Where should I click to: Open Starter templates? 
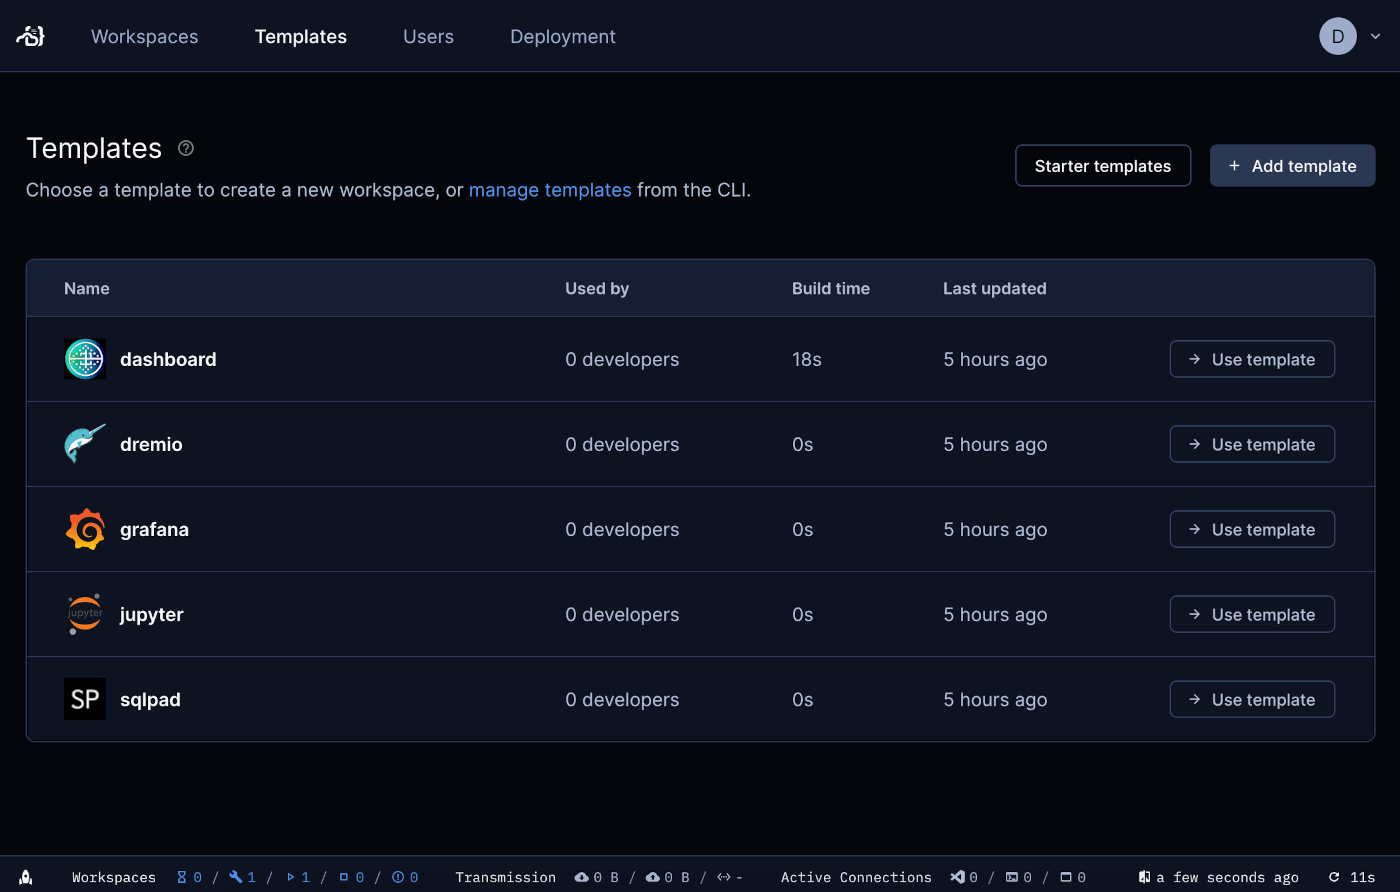[x=1103, y=165]
